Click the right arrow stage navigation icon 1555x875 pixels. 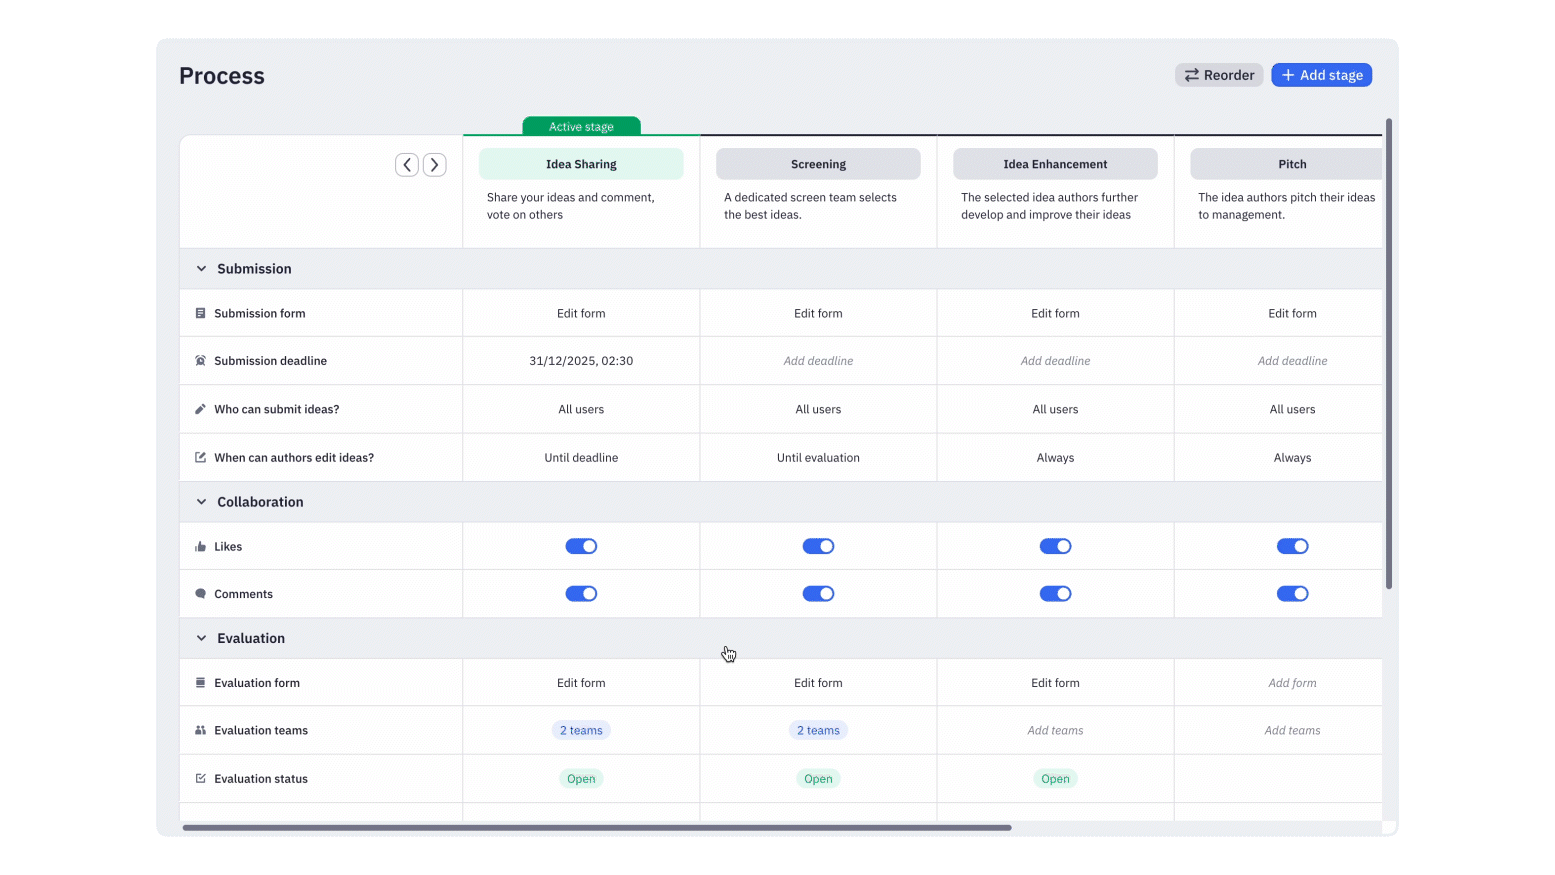click(x=434, y=165)
